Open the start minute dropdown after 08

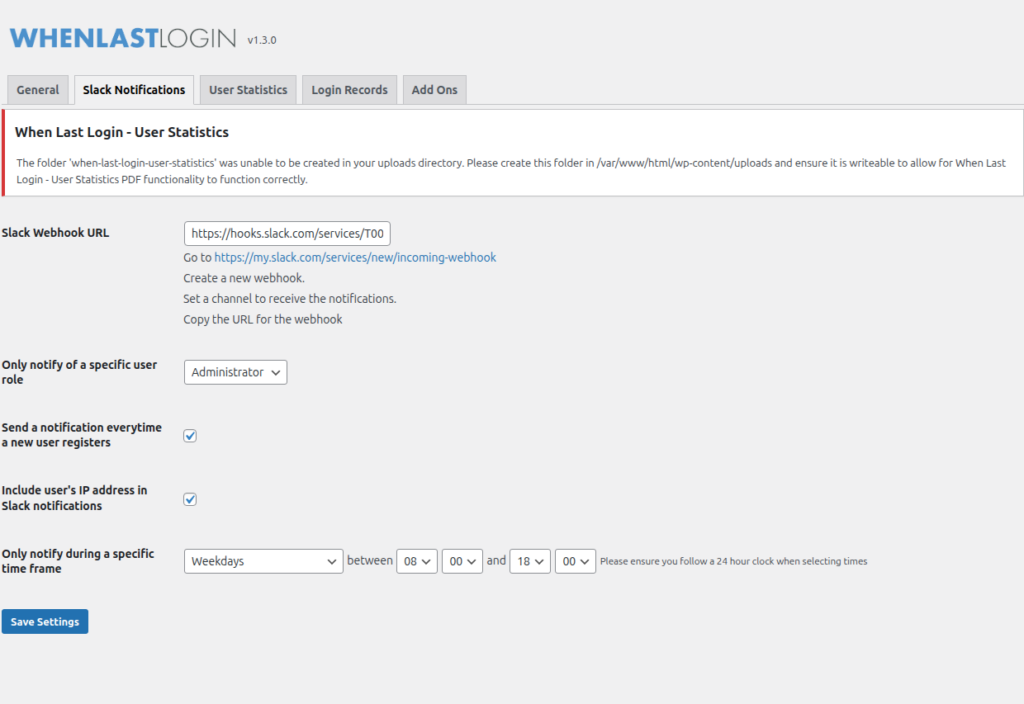462,561
